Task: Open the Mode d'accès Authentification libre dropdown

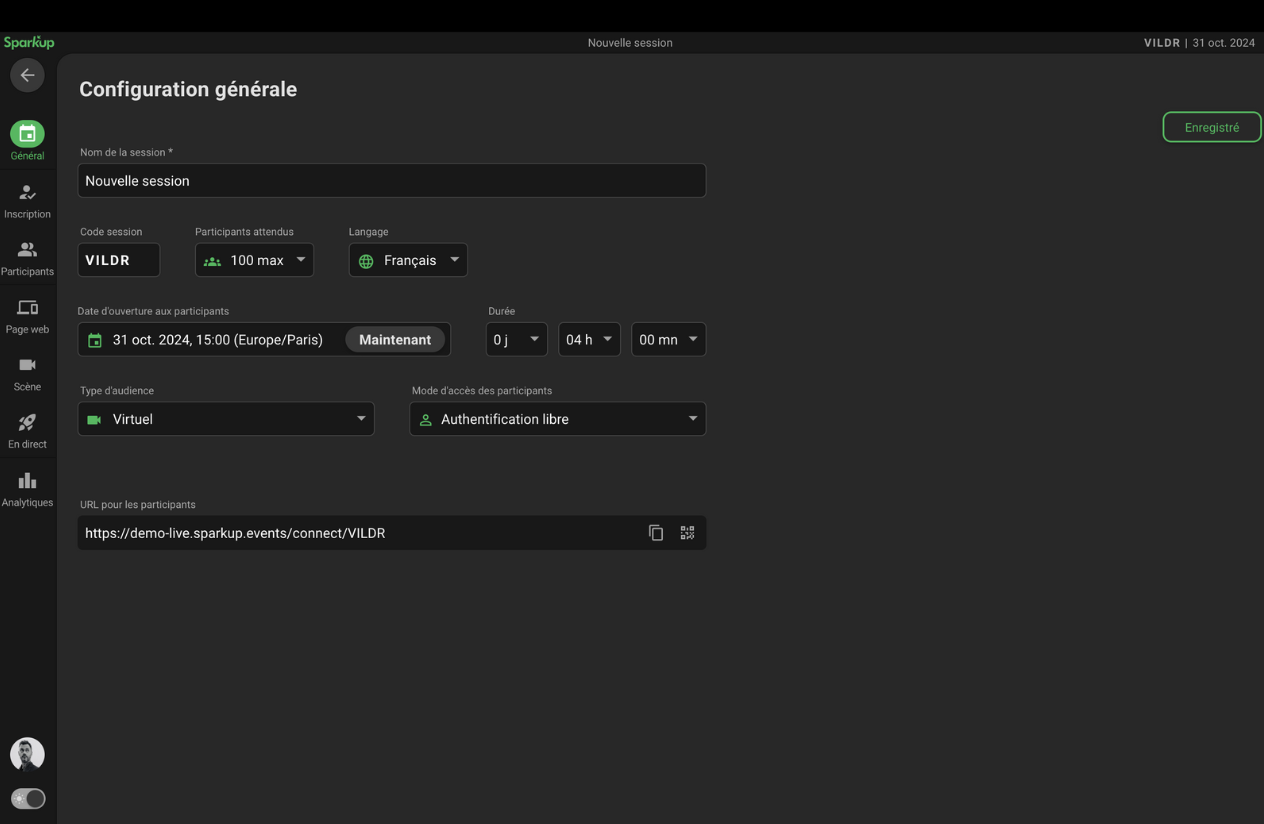Action: tap(558, 419)
